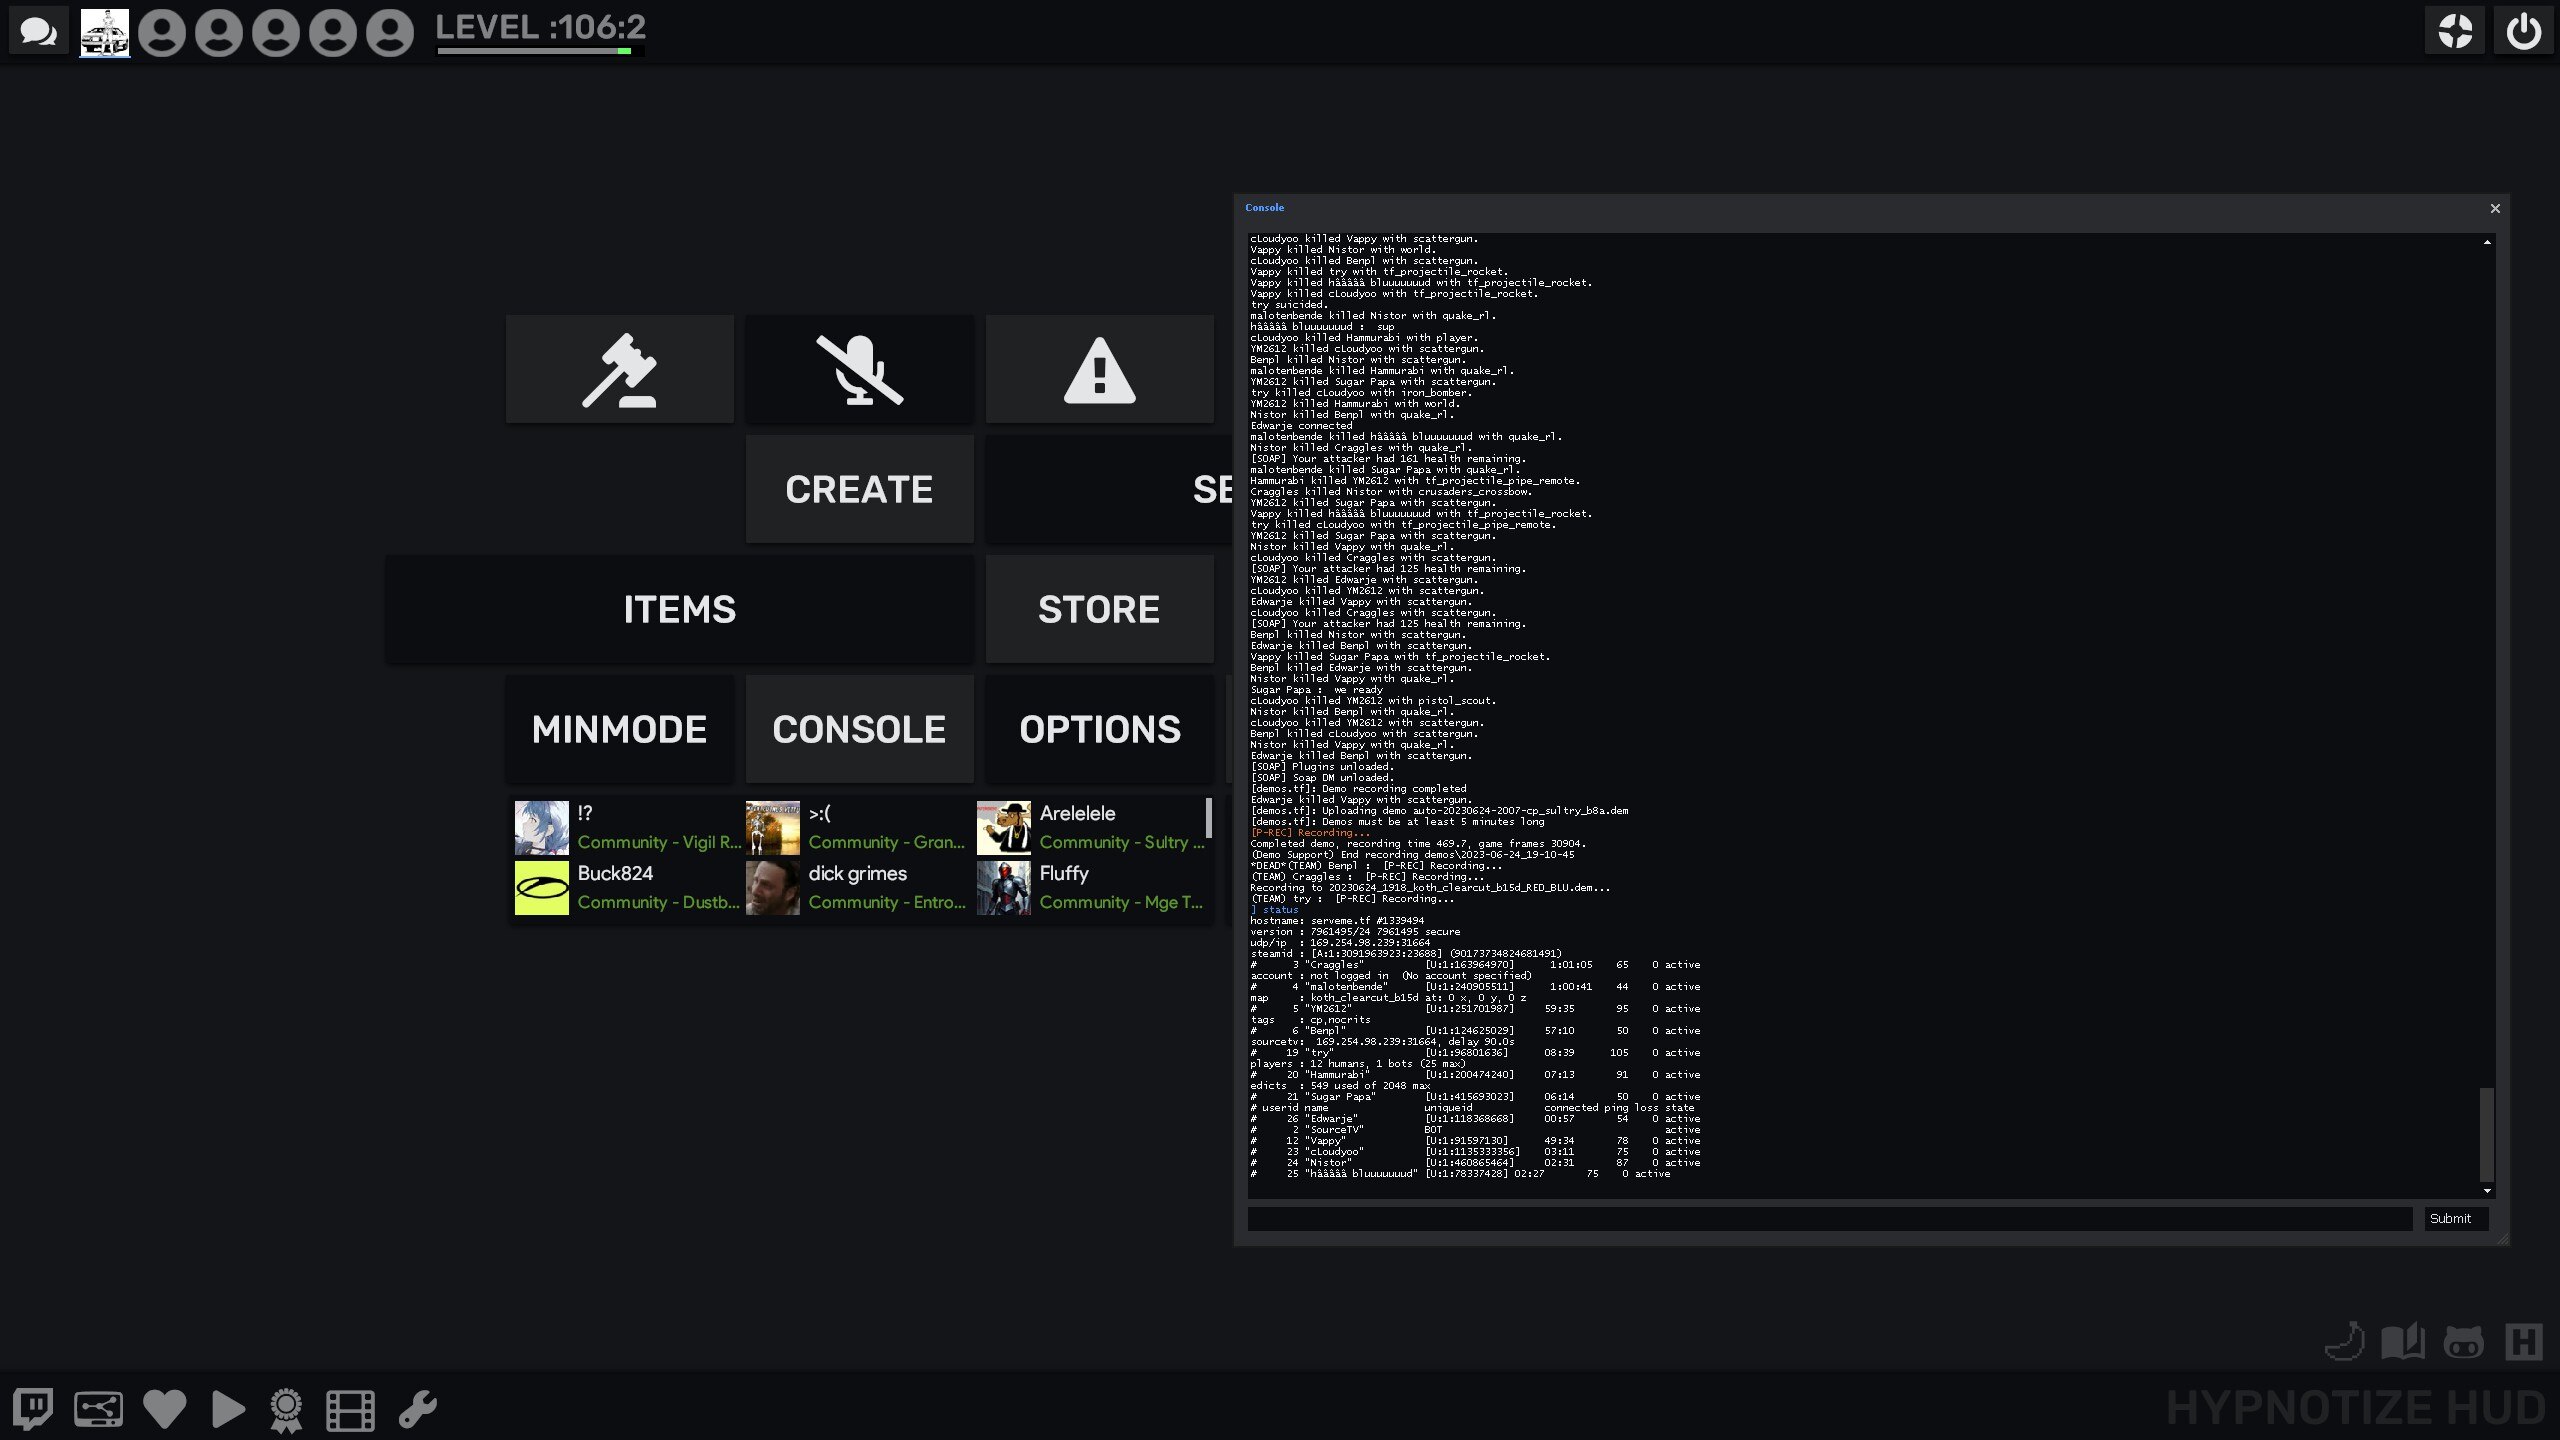
Task: Toggle MINMODE button
Action: coord(619,729)
